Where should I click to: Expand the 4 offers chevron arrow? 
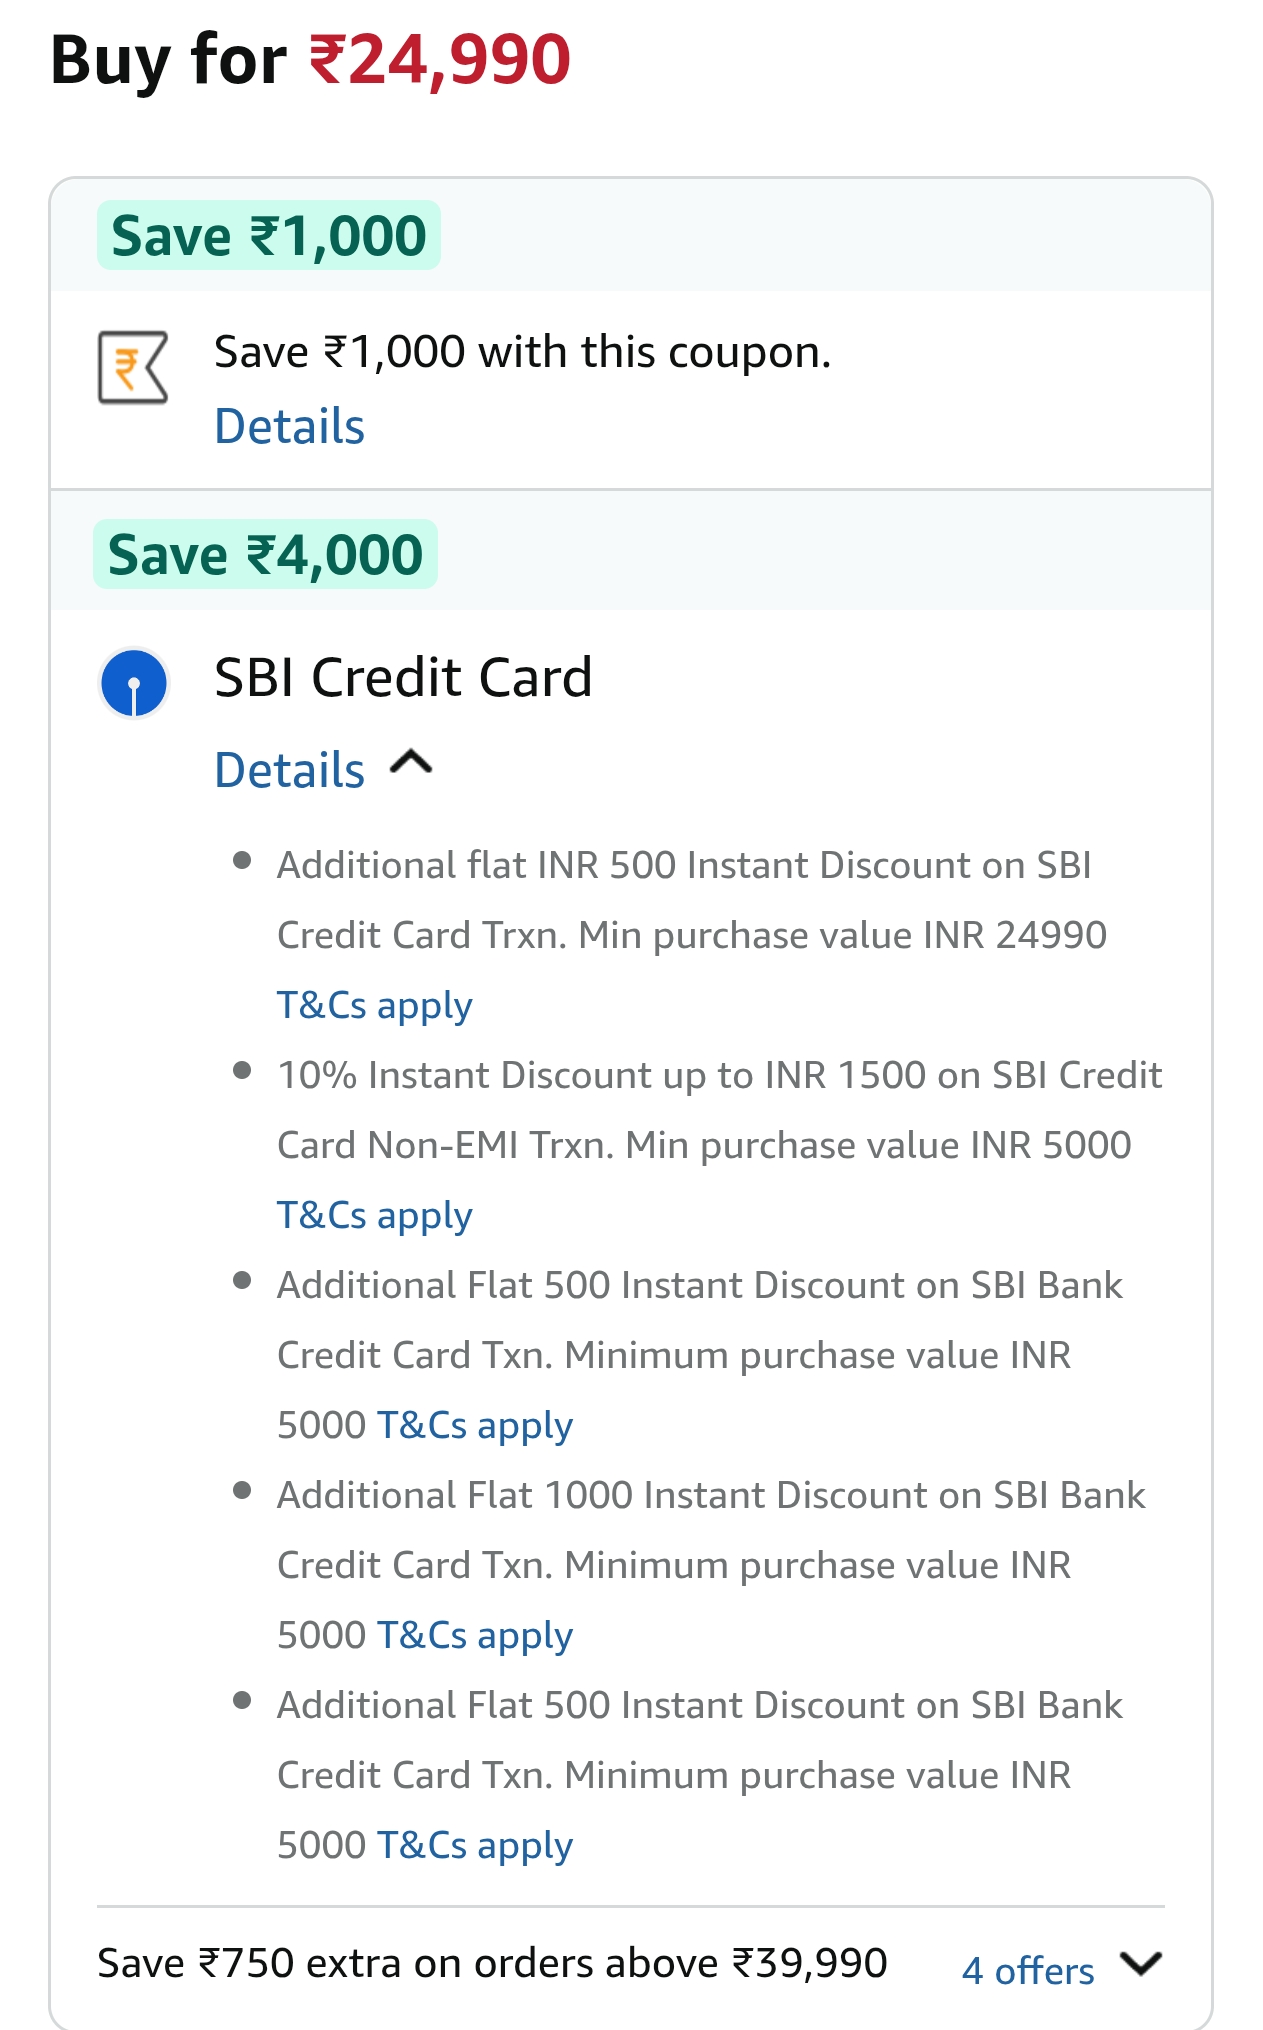point(1141,1964)
